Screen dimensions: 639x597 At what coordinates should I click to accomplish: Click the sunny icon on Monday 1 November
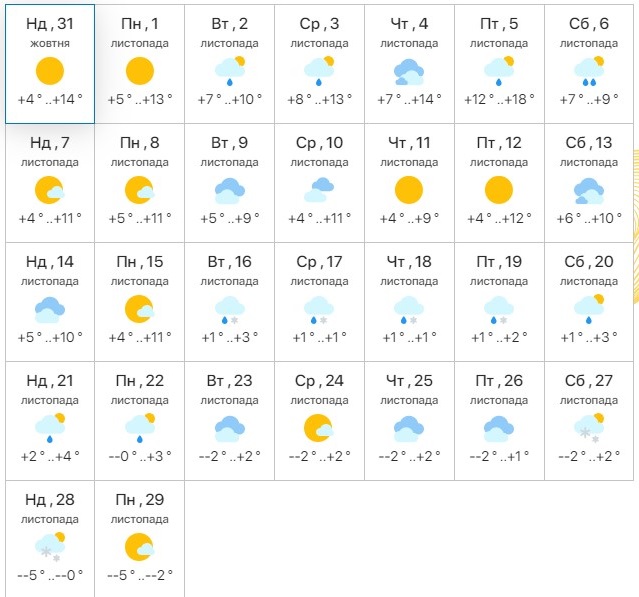click(139, 71)
